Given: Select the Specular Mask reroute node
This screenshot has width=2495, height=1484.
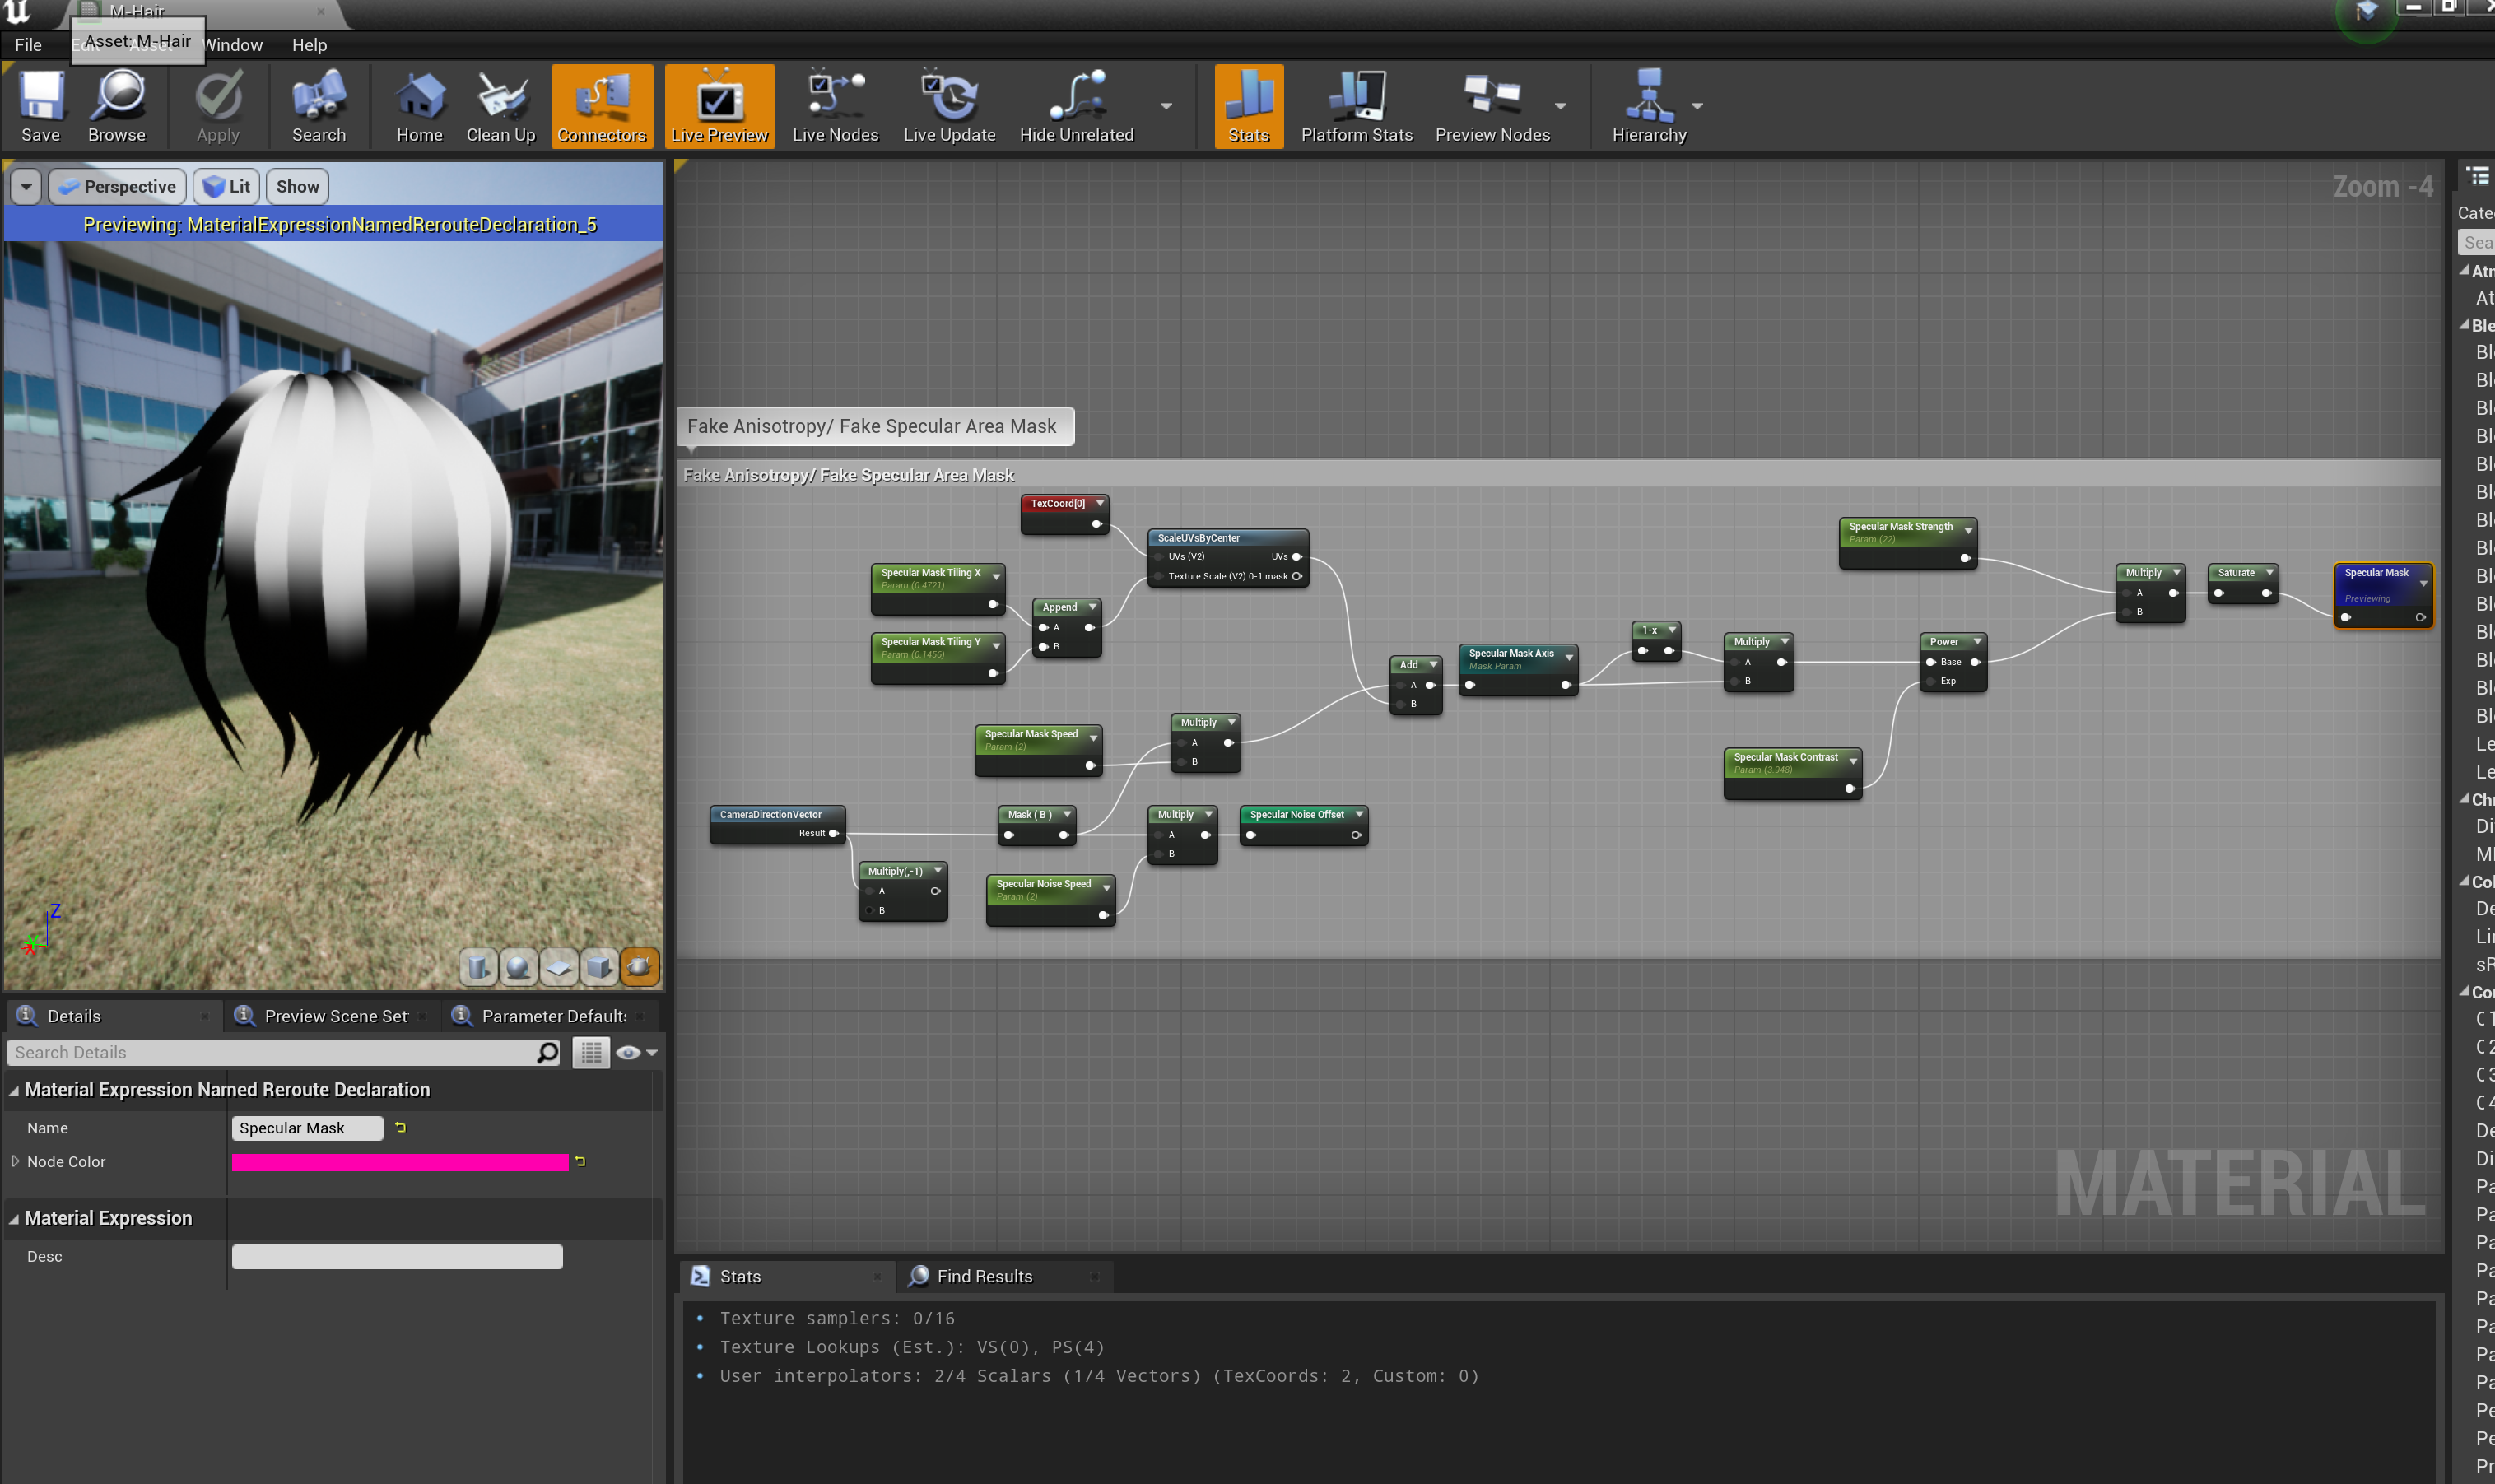Looking at the screenshot, I should (2383, 595).
